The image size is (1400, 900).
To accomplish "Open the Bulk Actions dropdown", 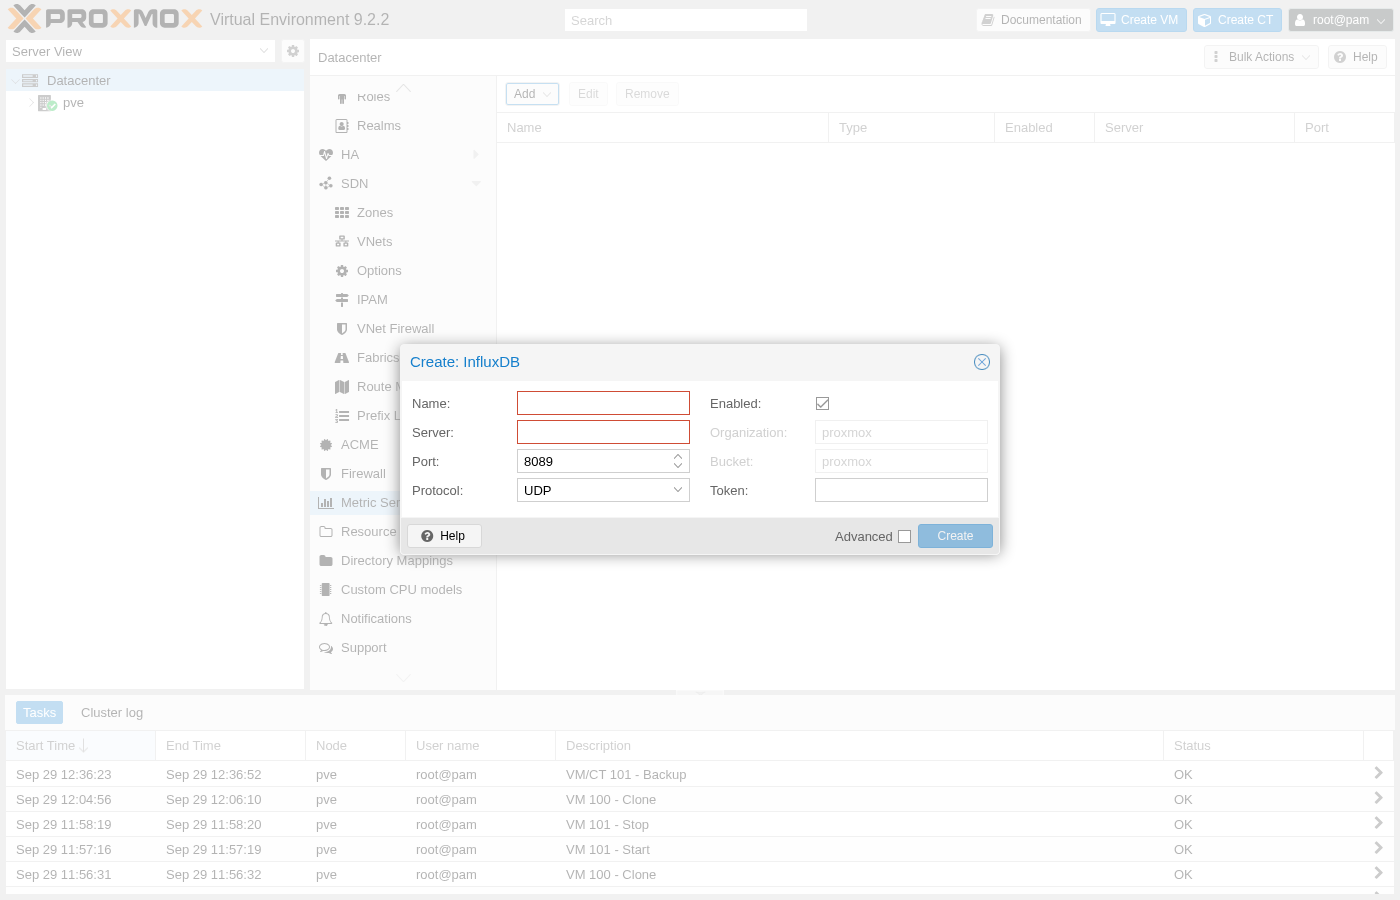I will point(1261,57).
